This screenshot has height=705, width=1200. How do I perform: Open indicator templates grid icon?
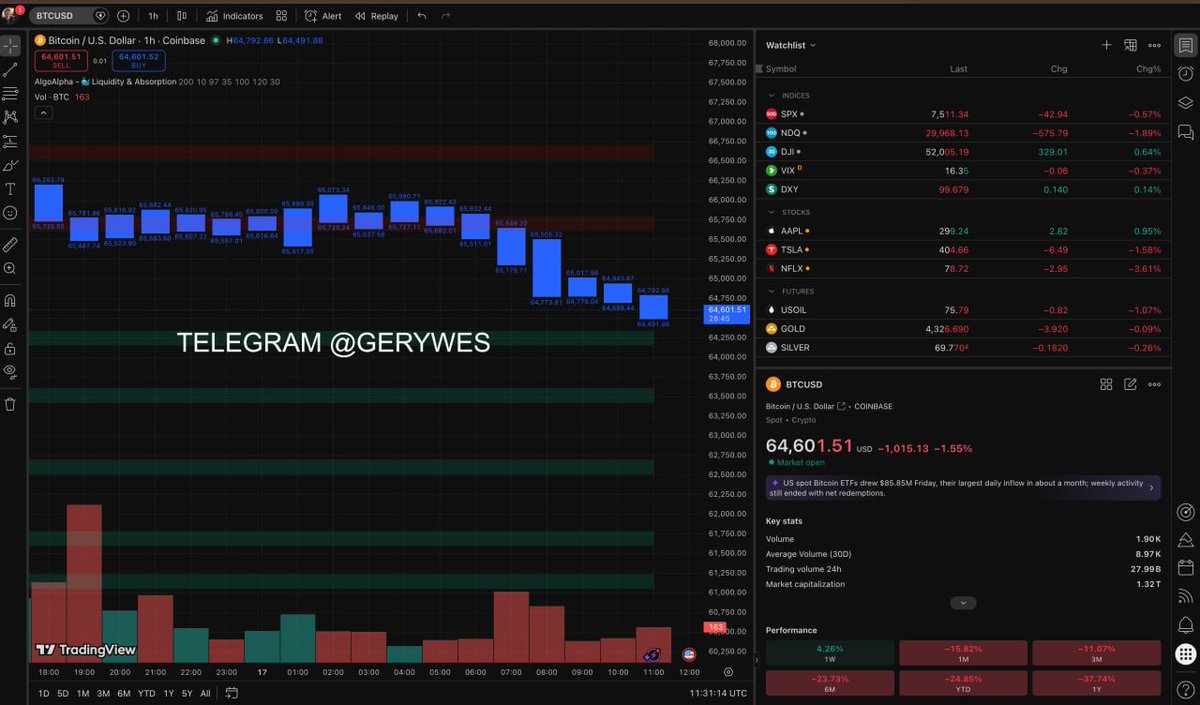pos(281,16)
